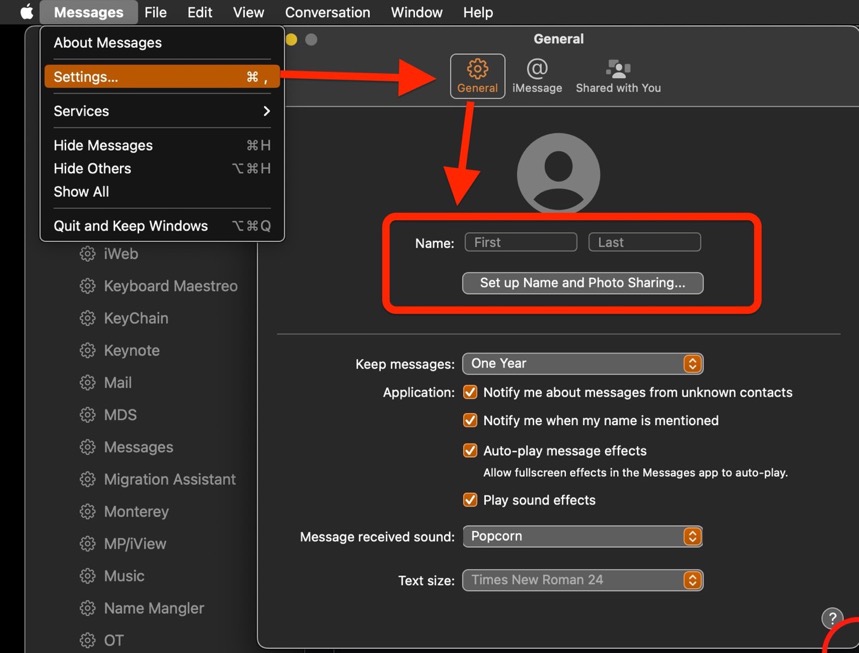Open the Window menu
This screenshot has height=653, width=859.
416,12
